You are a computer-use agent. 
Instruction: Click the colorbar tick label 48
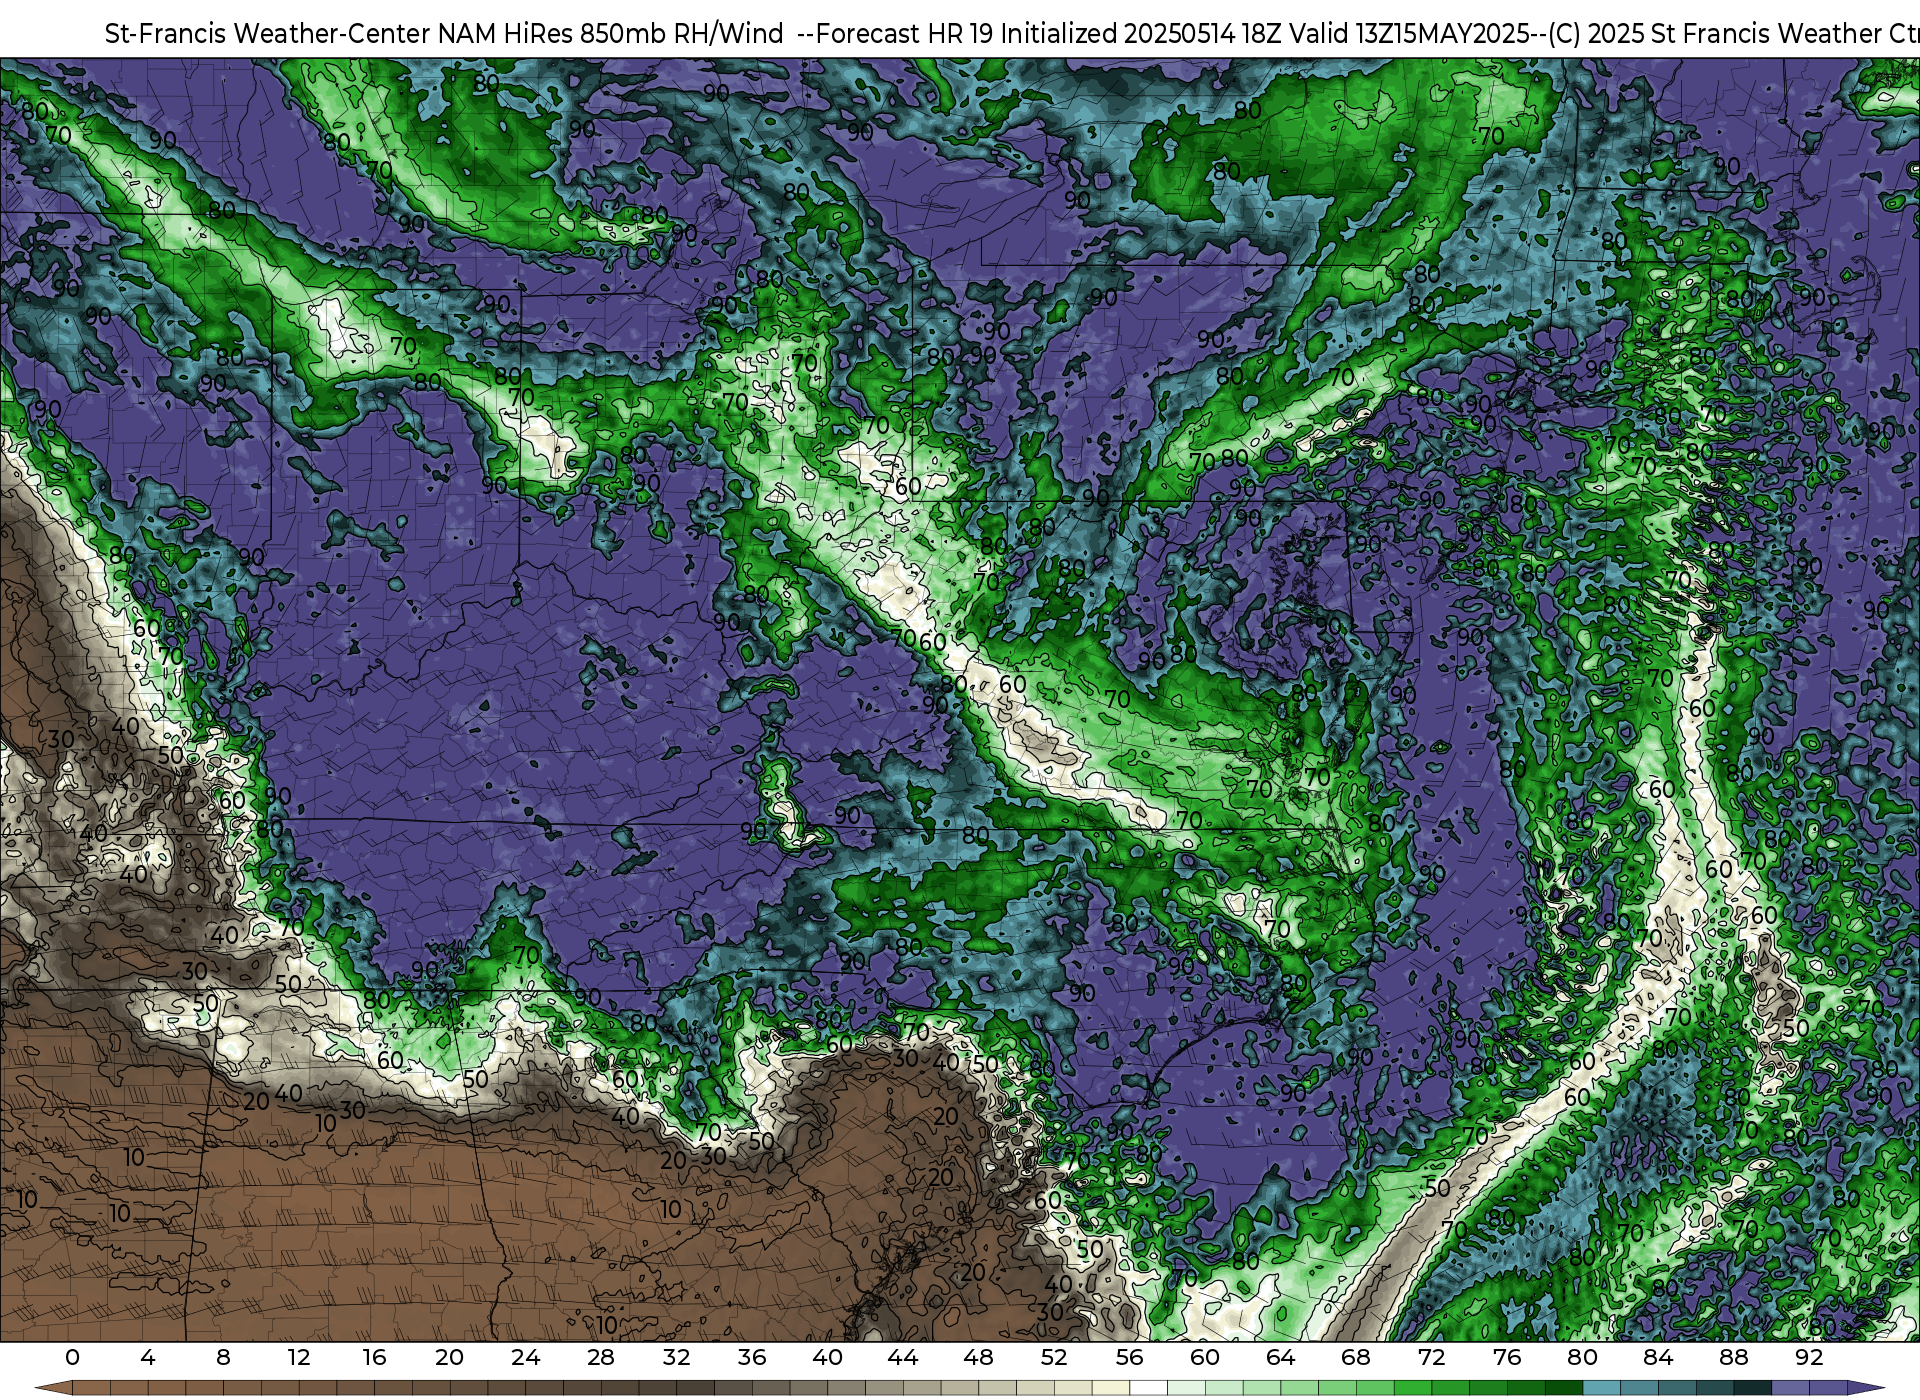point(978,1357)
